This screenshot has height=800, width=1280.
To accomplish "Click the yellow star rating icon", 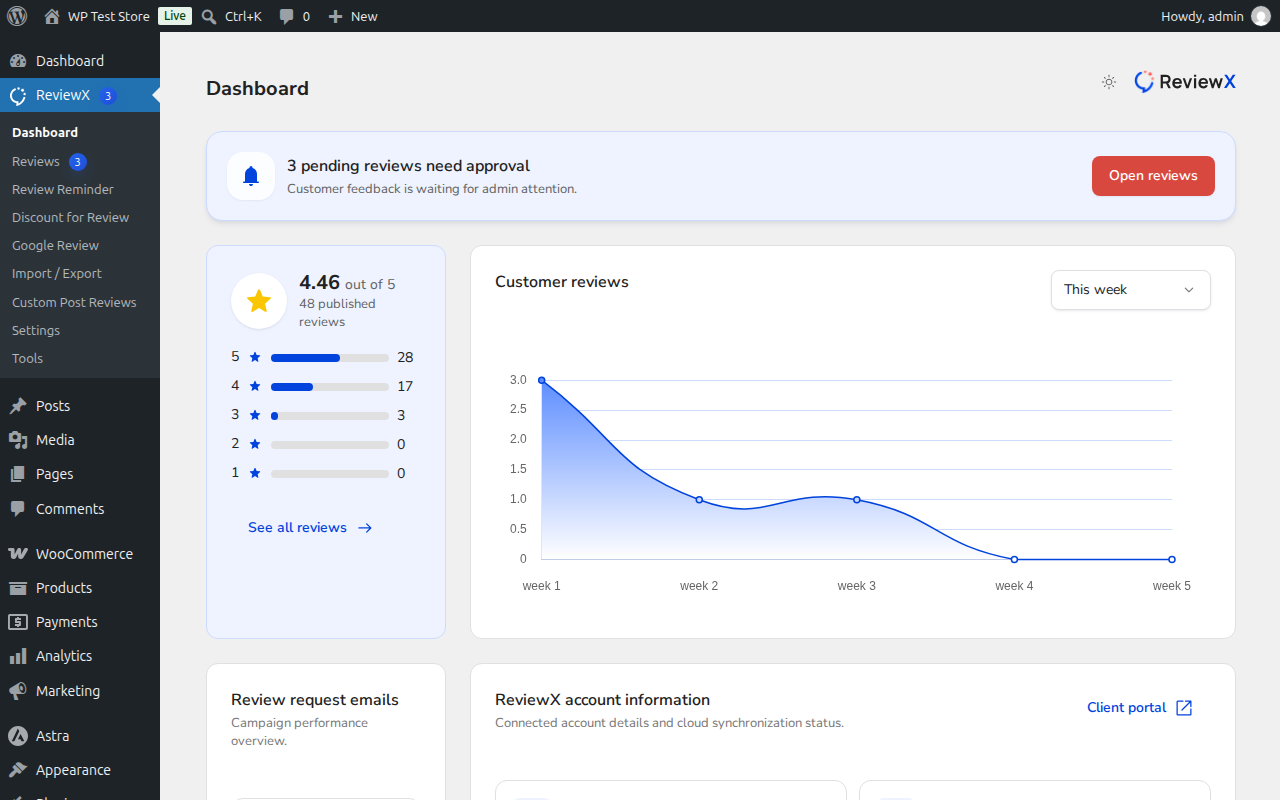I will pyautogui.click(x=259, y=301).
